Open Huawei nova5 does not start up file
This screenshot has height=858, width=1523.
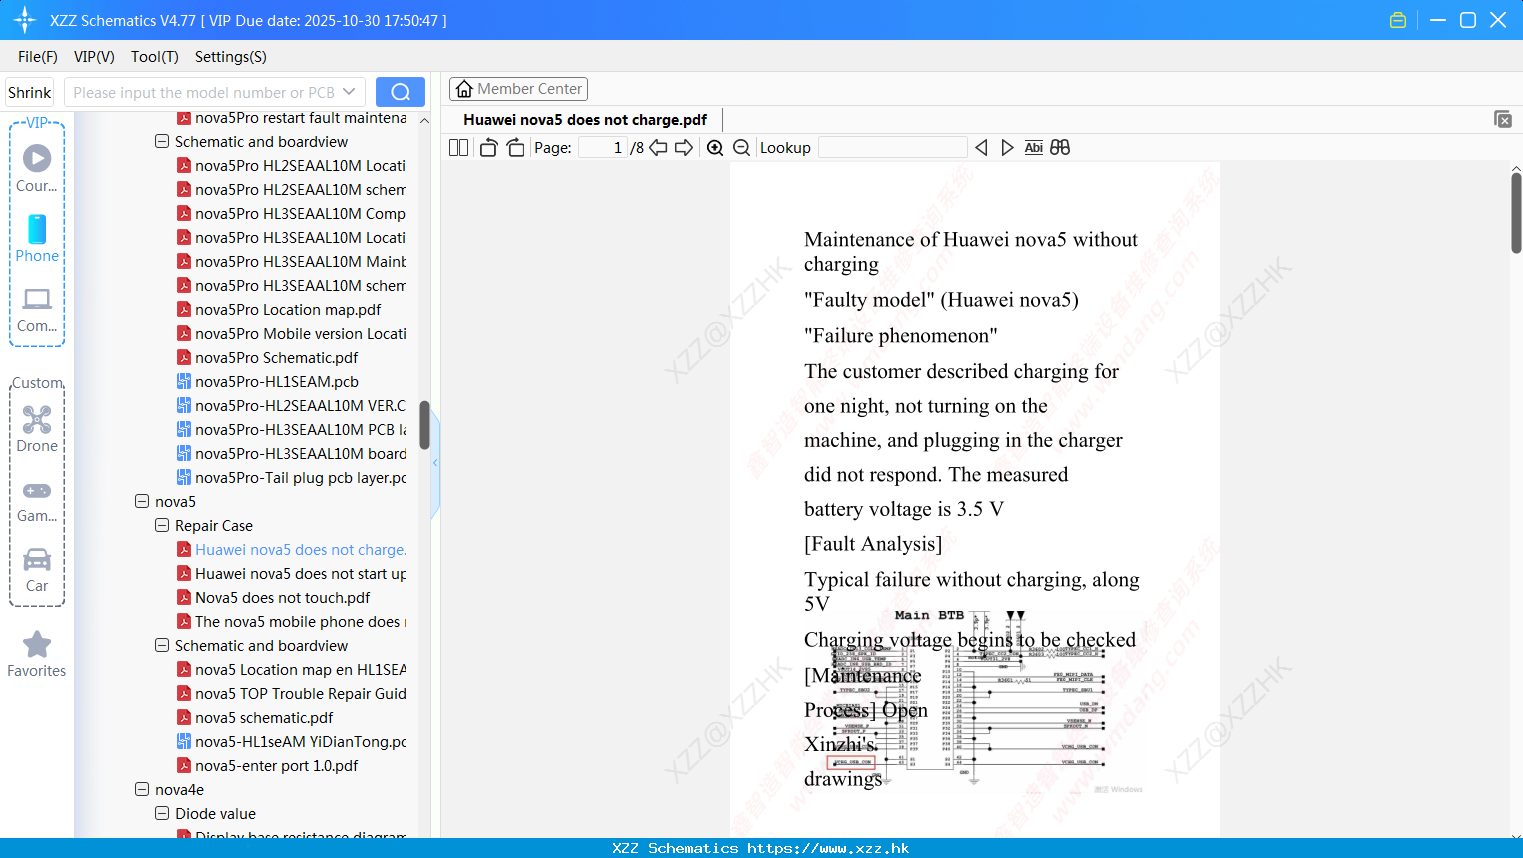(291, 574)
